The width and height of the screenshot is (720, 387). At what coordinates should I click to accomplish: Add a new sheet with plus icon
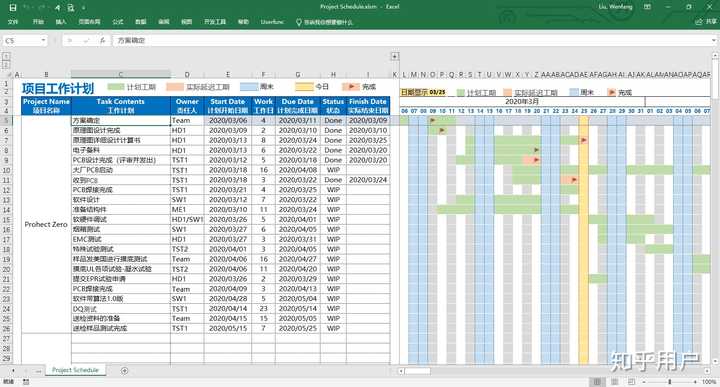(x=124, y=370)
